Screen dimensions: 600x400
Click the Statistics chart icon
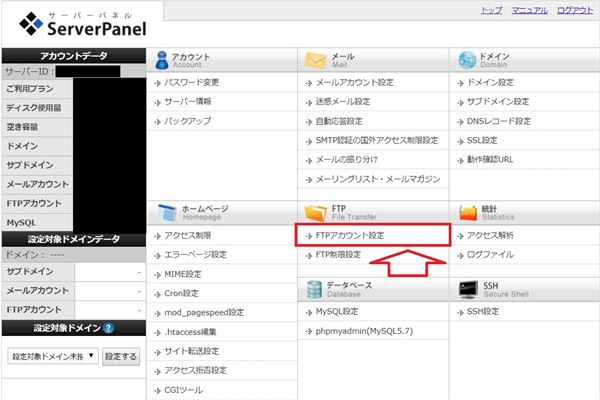(x=468, y=213)
